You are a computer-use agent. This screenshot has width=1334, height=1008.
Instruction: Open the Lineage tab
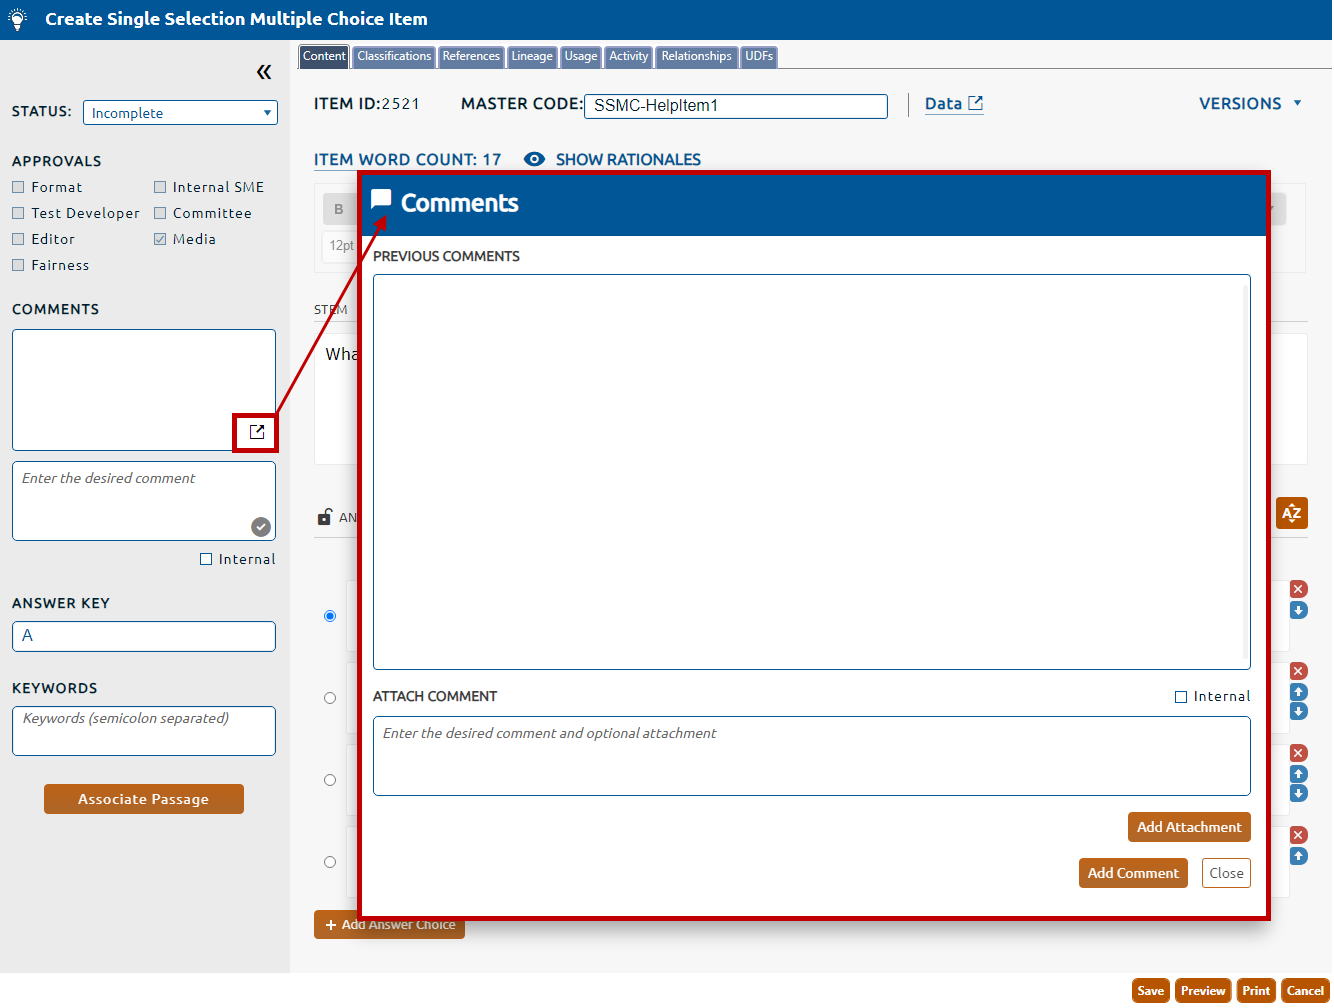(x=532, y=57)
